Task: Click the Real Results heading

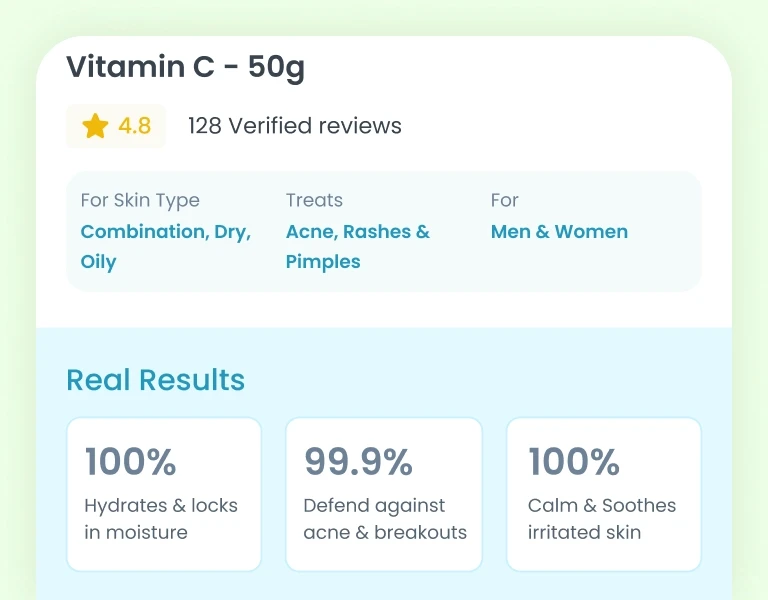Action: pos(155,380)
